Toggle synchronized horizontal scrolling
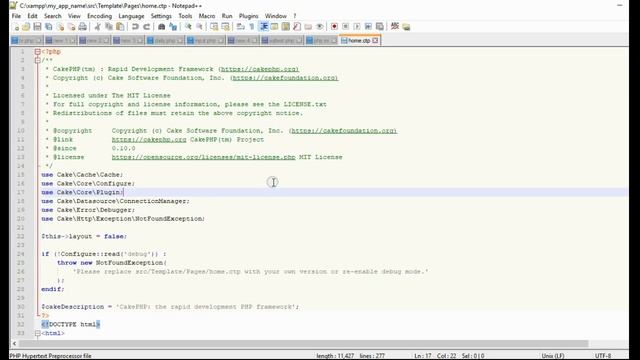640x360 pixels. (x=225, y=27)
